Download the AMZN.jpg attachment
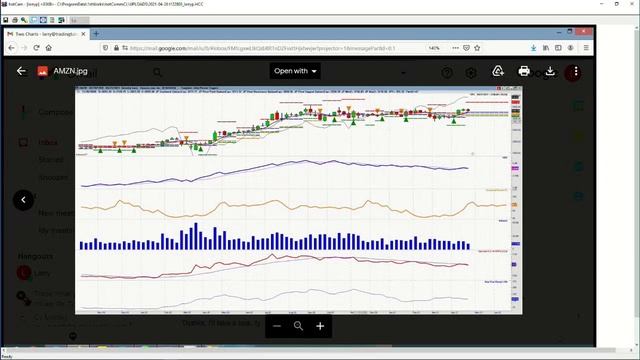 [x=550, y=71]
